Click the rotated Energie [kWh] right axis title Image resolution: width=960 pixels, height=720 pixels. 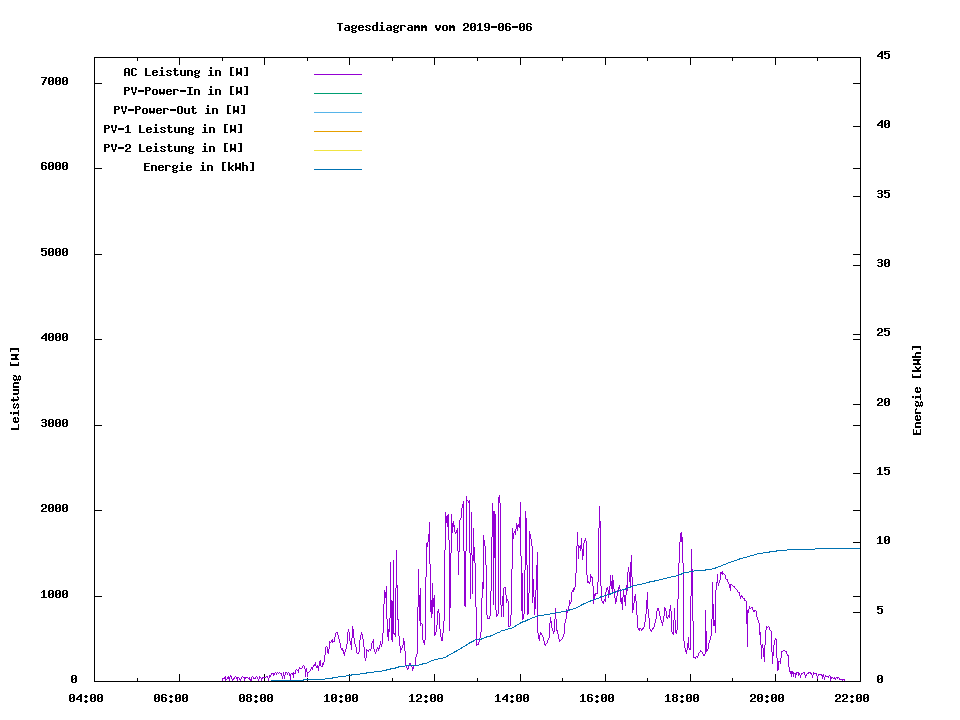(917, 390)
